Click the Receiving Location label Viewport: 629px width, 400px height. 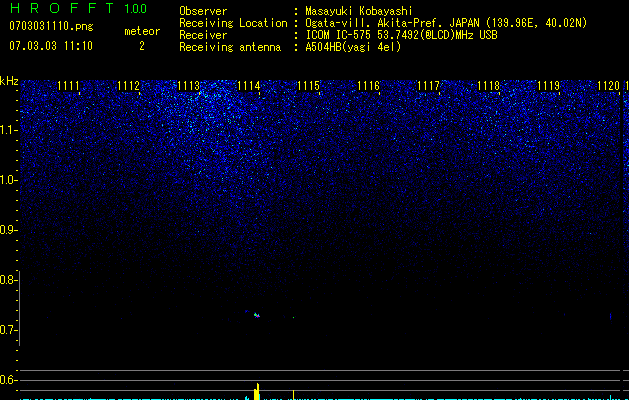point(233,23)
